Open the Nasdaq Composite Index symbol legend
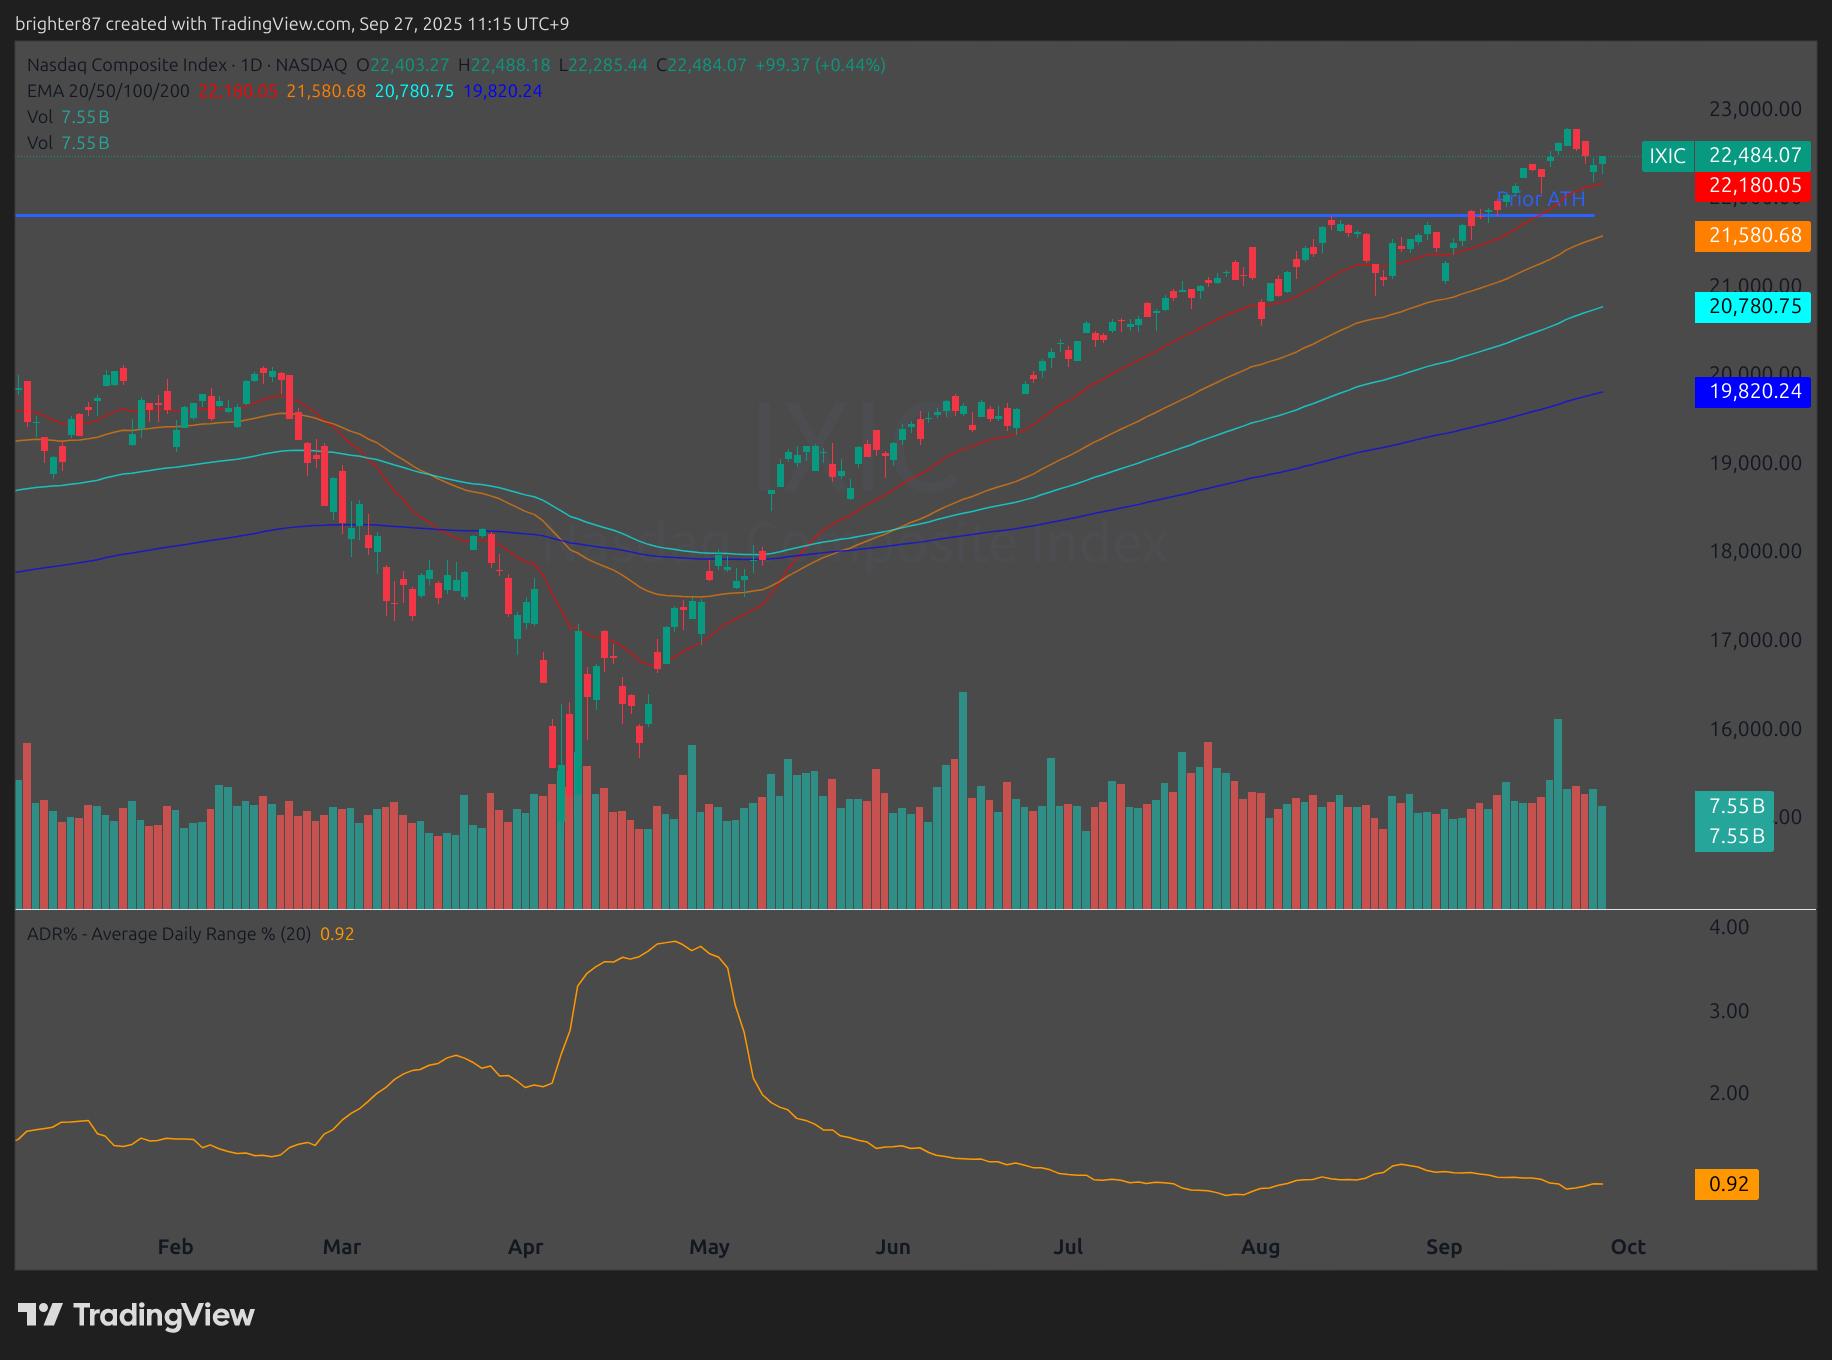1832x1360 pixels. [x=126, y=65]
